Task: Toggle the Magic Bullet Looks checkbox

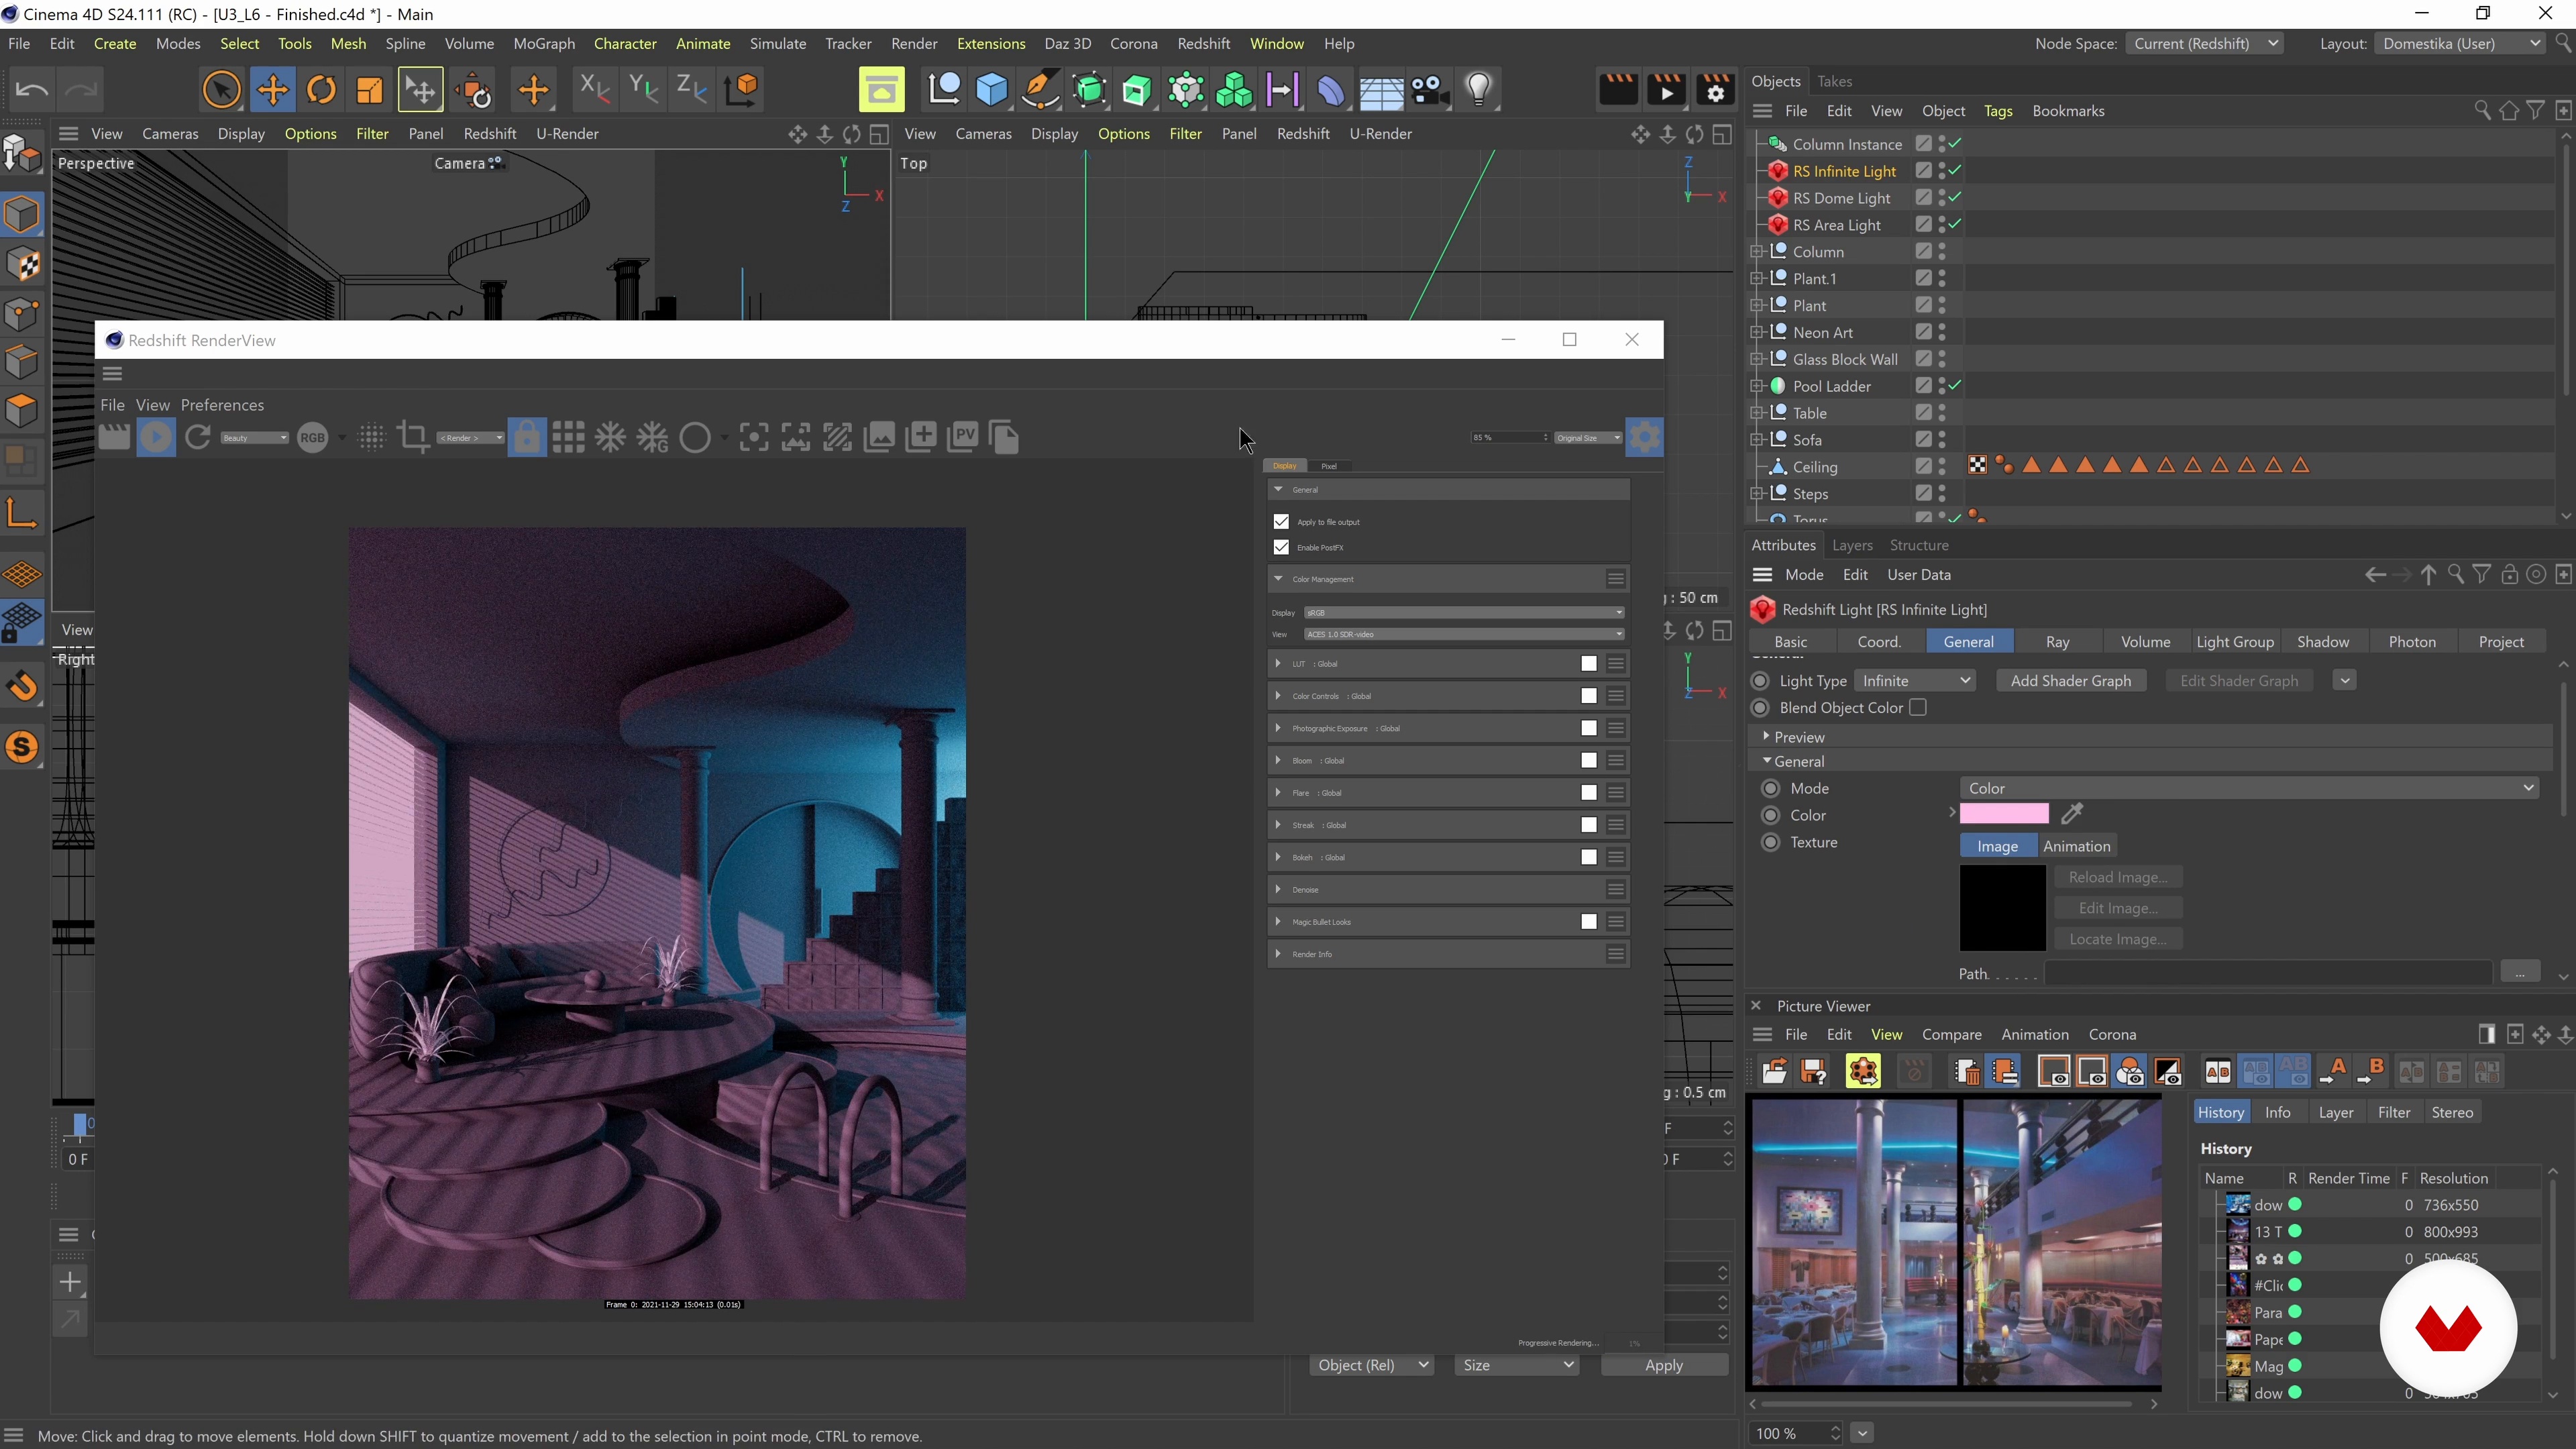Action: coord(1588,922)
